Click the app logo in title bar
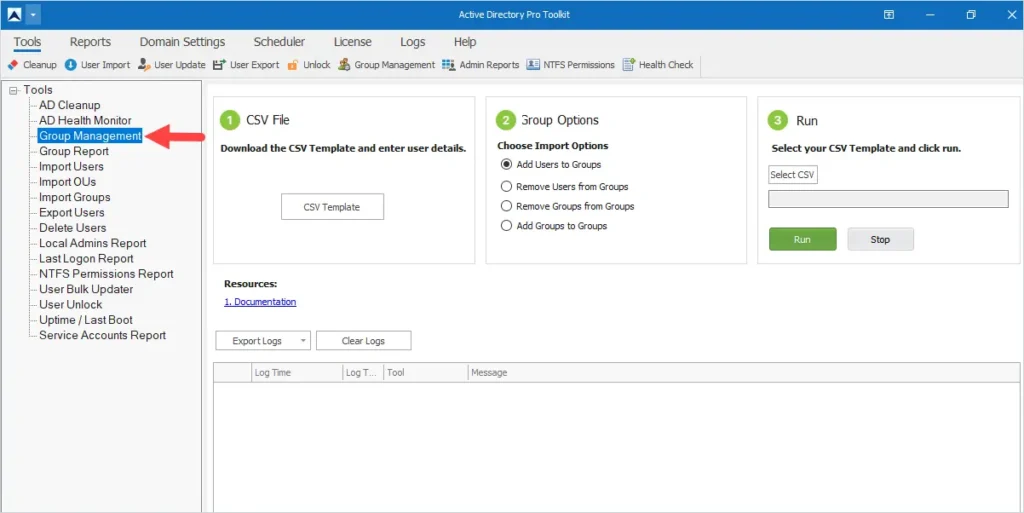The height and width of the screenshot is (513, 1024). [14, 14]
